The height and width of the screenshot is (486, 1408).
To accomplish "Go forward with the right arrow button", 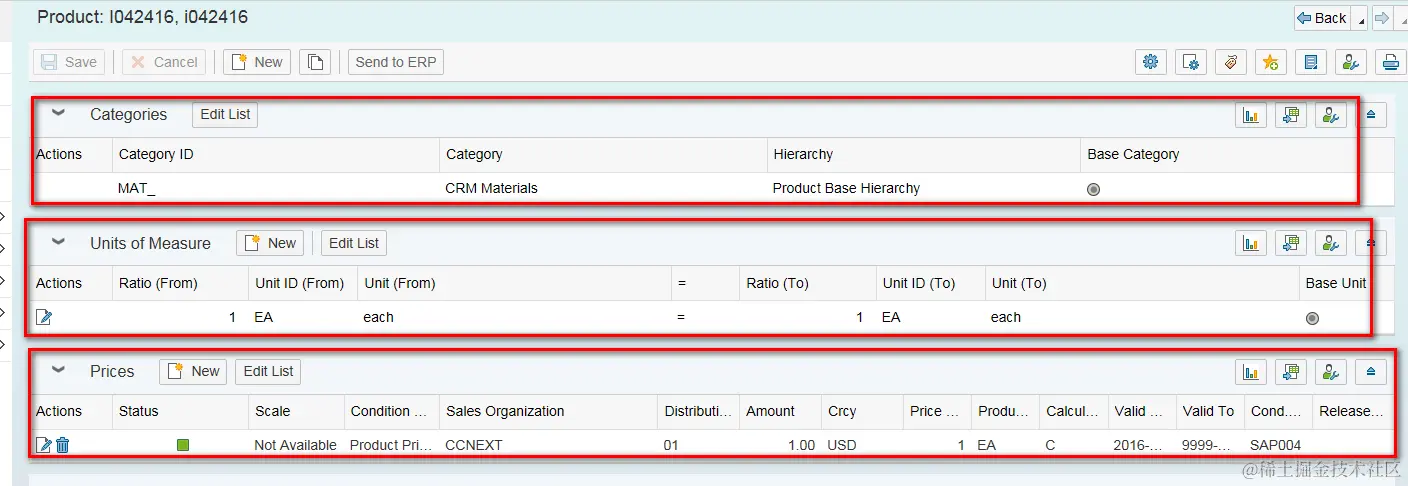I will tap(1382, 18).
